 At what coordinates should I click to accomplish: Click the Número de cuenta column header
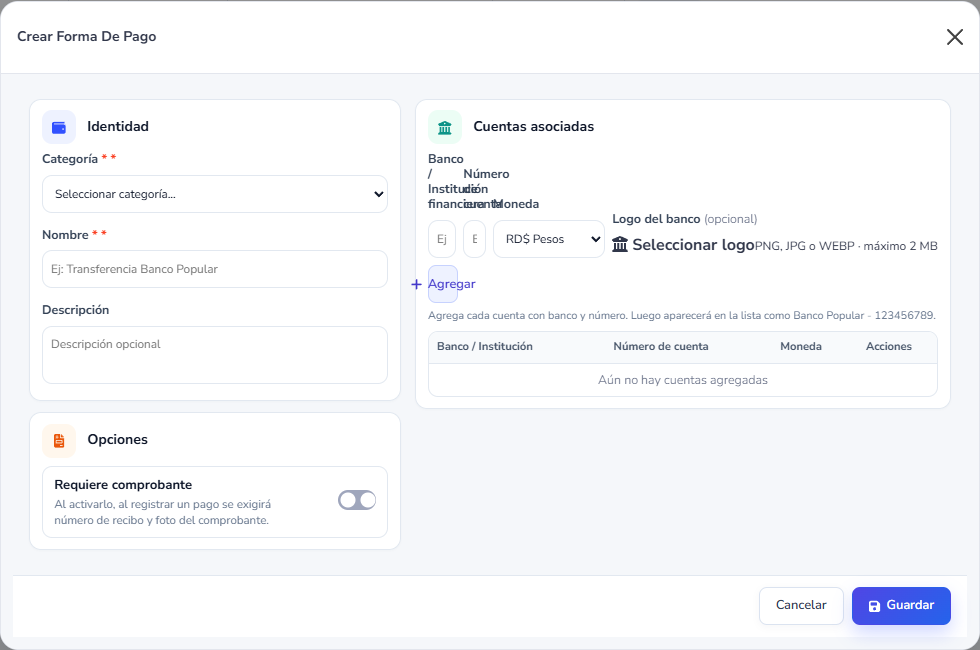tap(661, 346)
